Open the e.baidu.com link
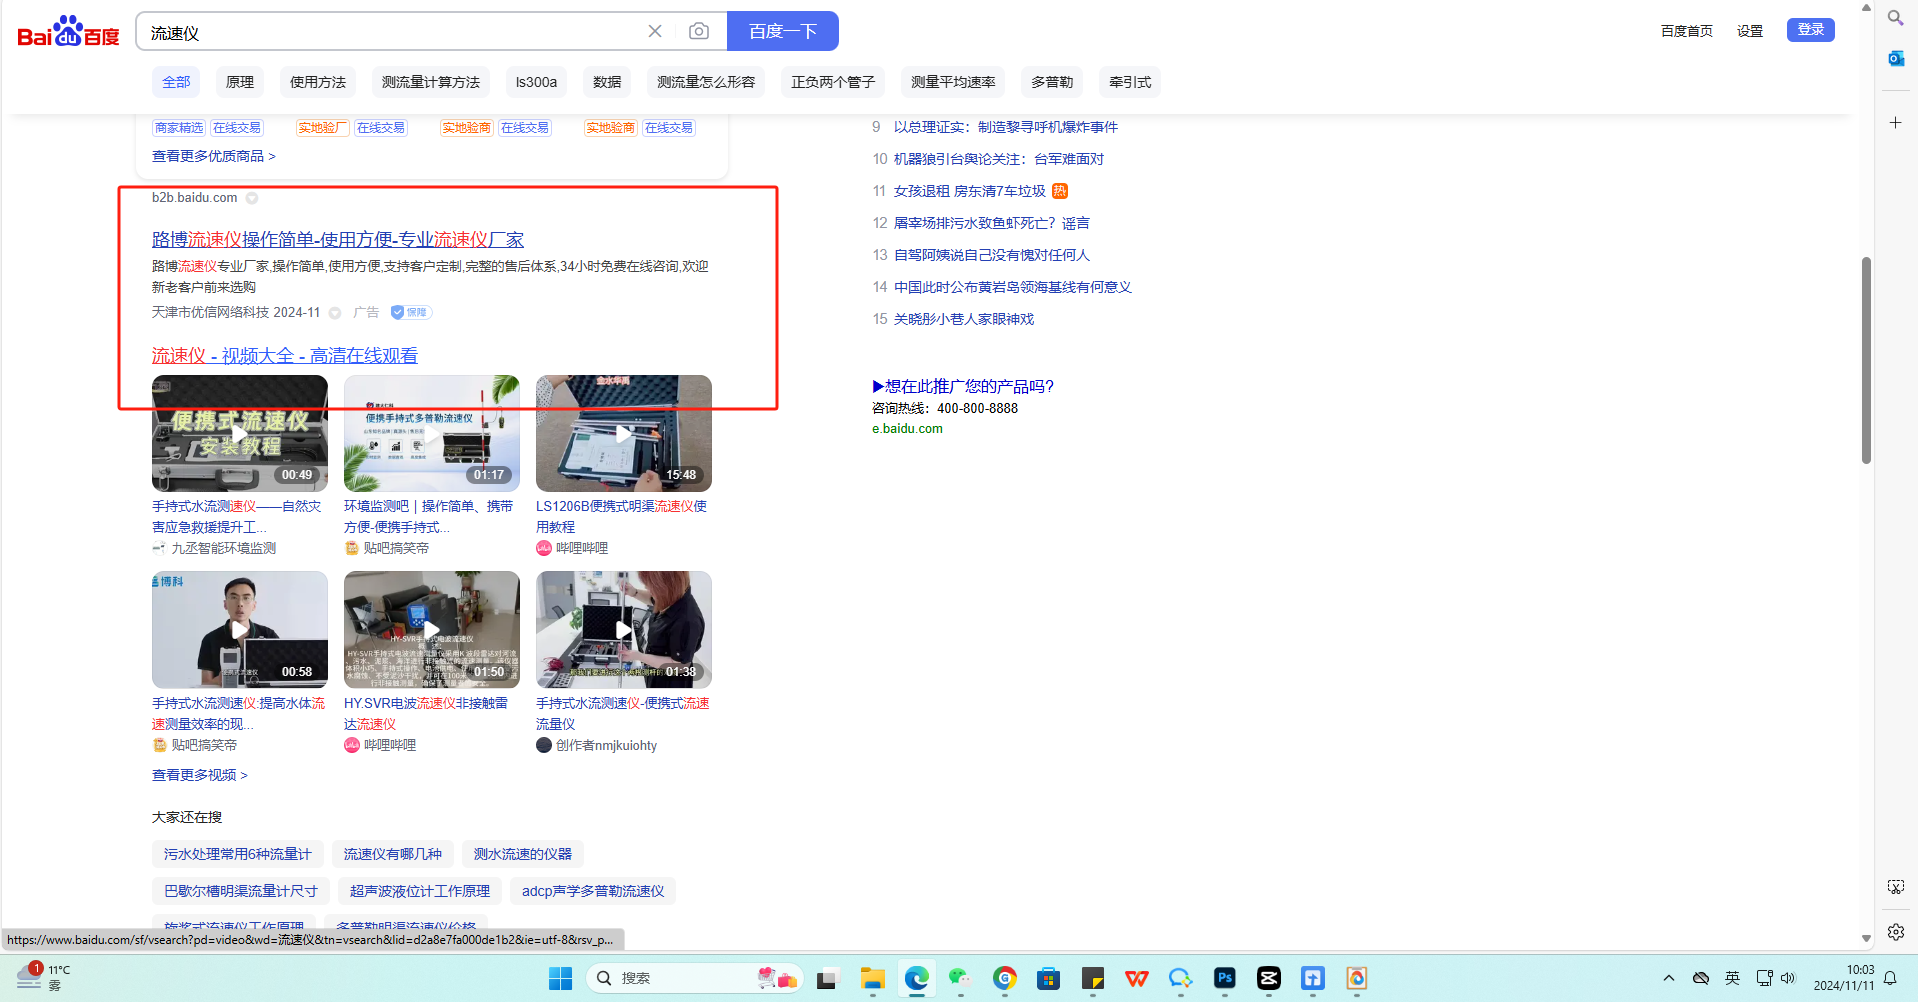Image resolution: width=1918 pixels, height=1002 pixels. tap(907, 429)
